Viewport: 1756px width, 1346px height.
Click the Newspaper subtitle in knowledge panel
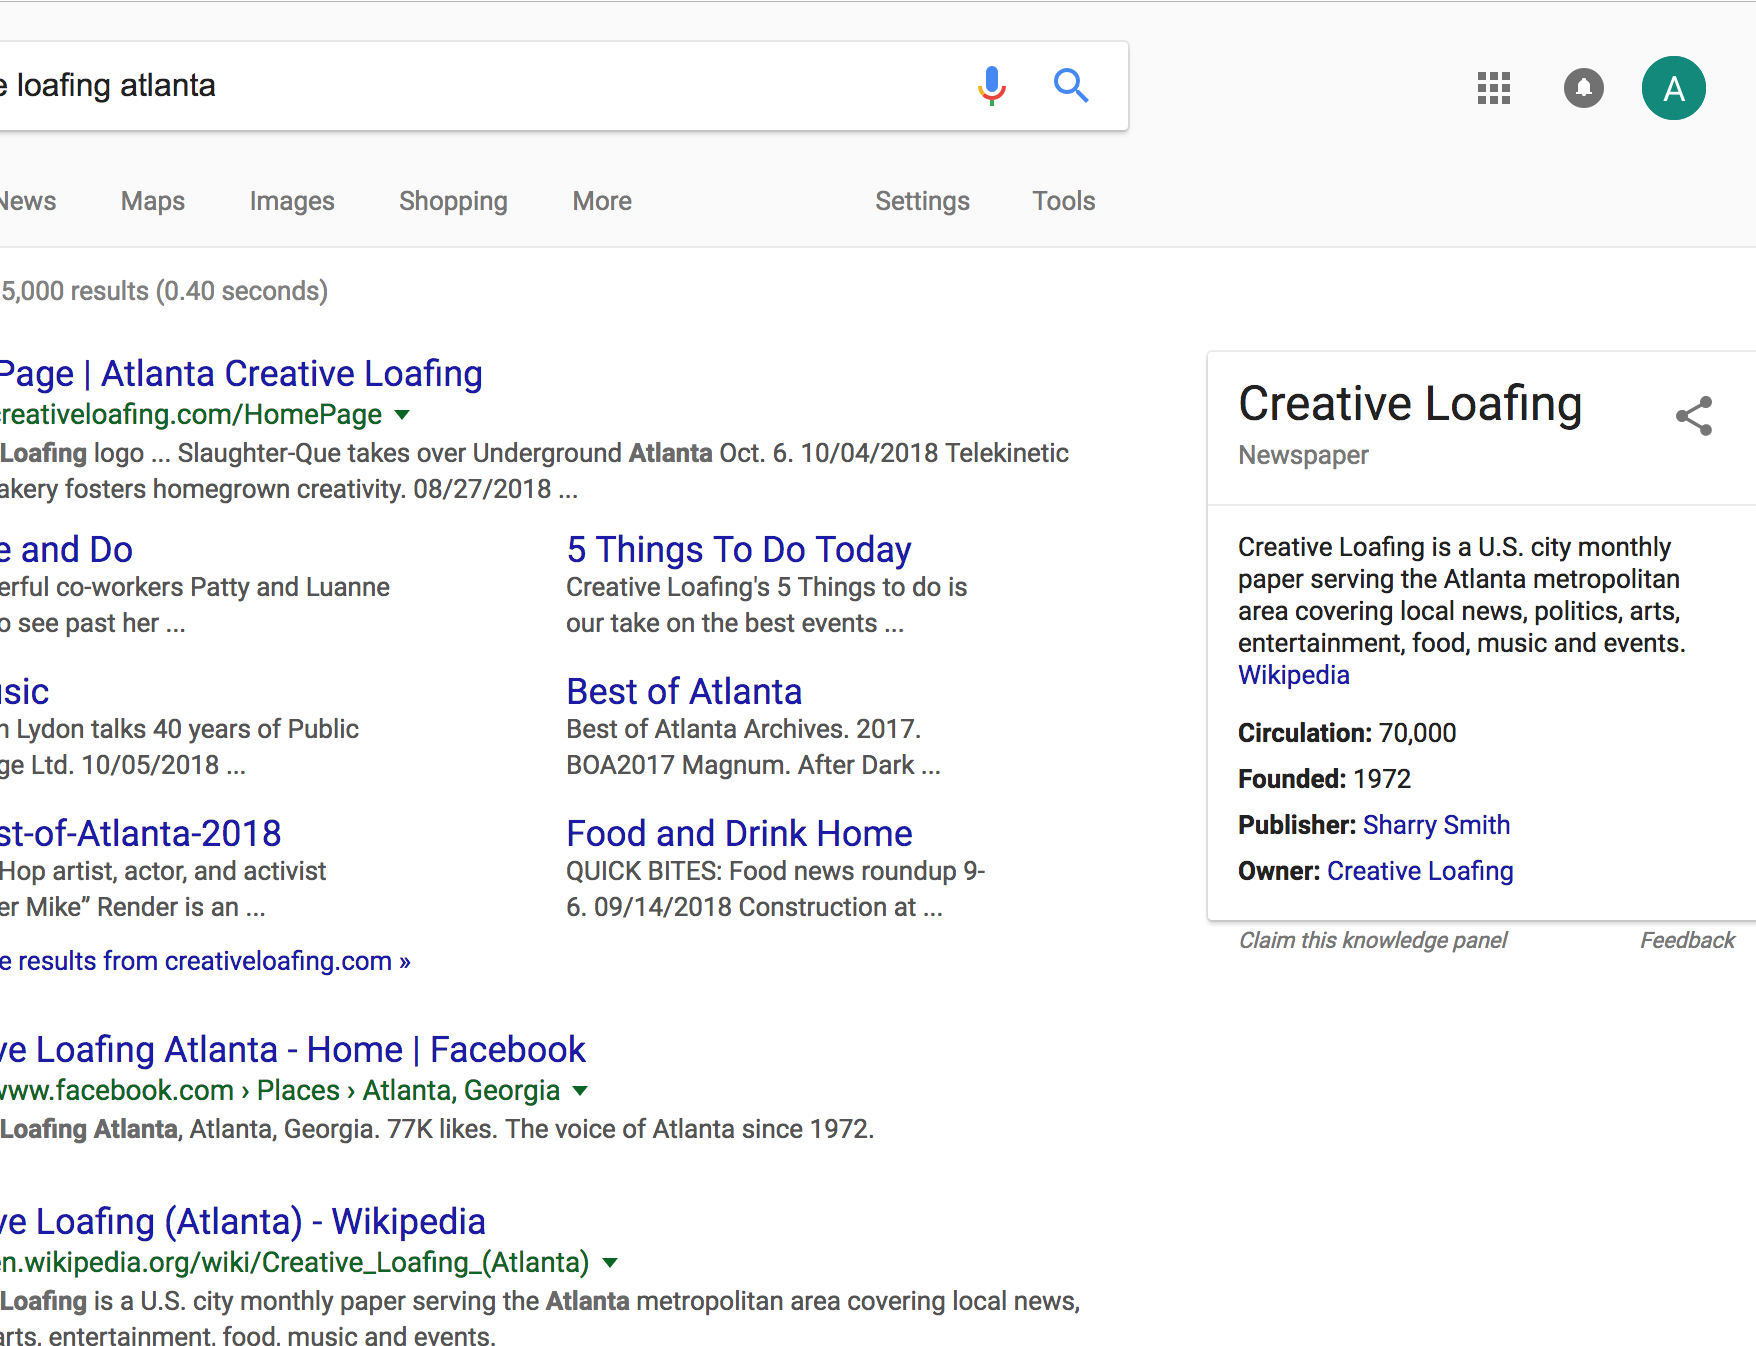click(x=1303, y=456)
